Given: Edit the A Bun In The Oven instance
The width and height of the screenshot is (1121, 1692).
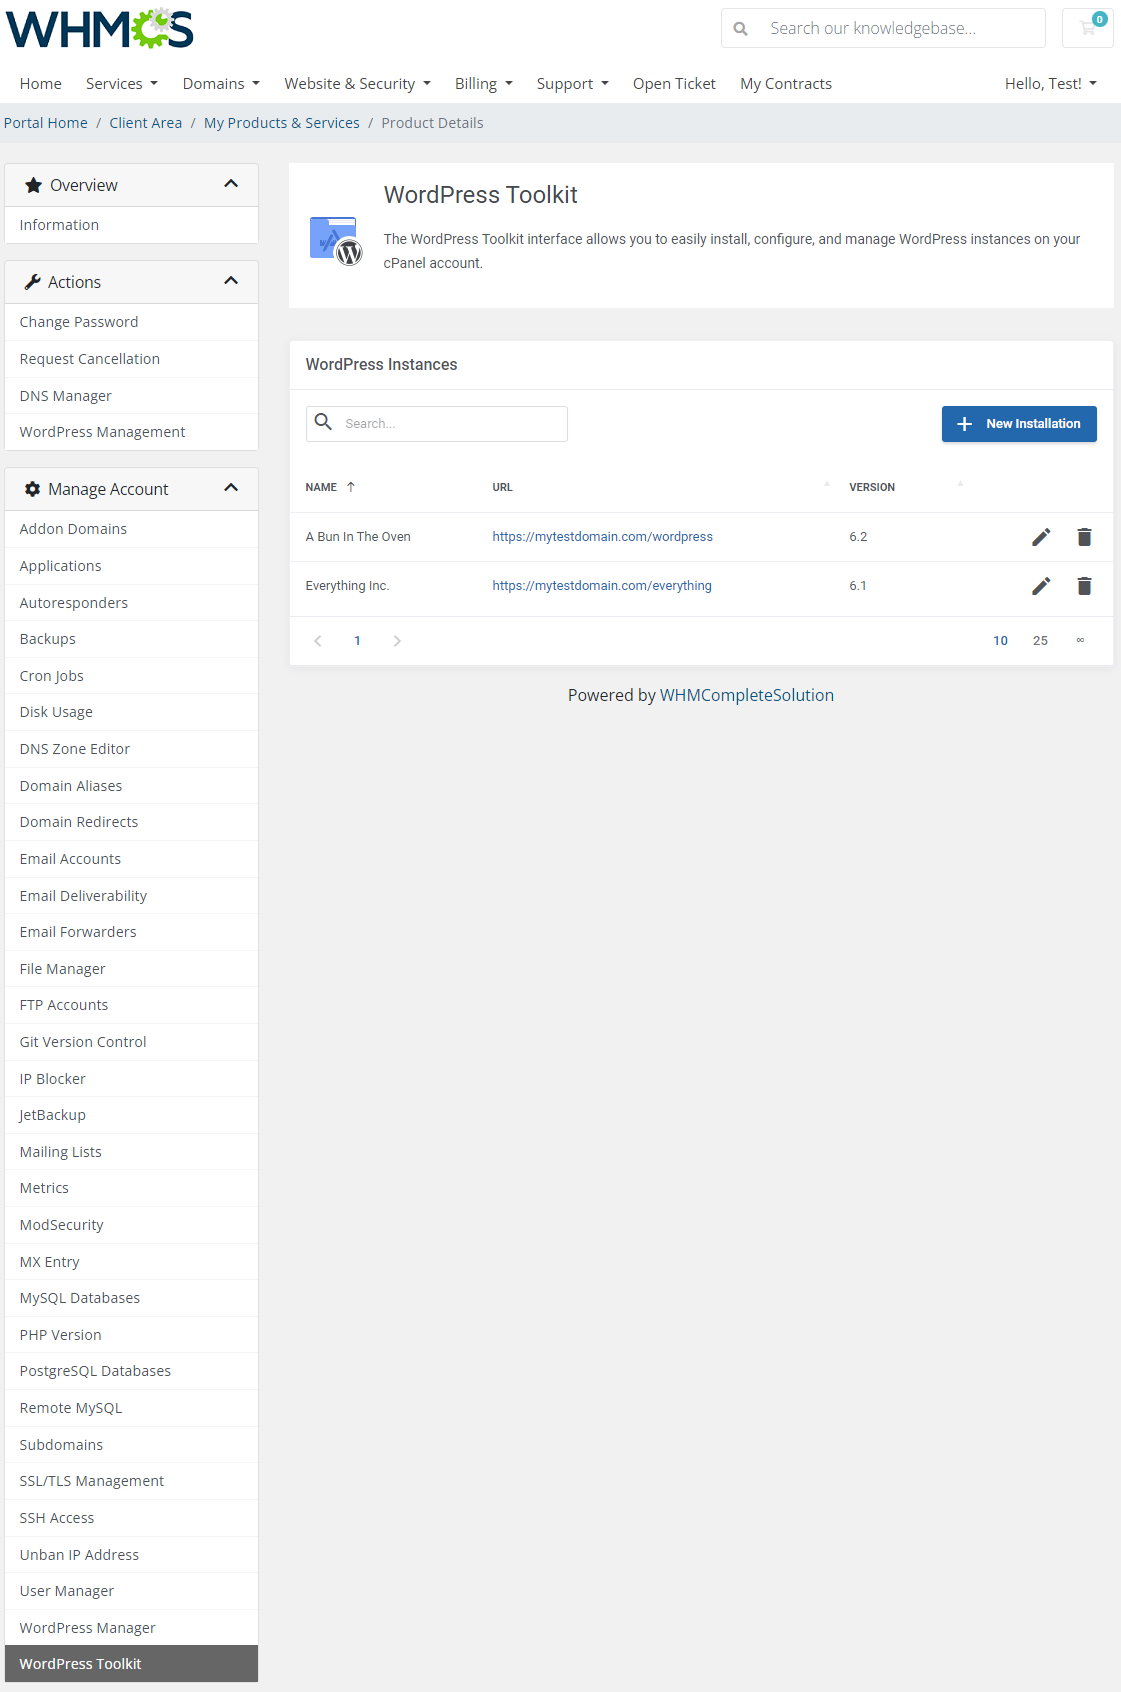Looking at the screenshot, I should coord(1041,537).
